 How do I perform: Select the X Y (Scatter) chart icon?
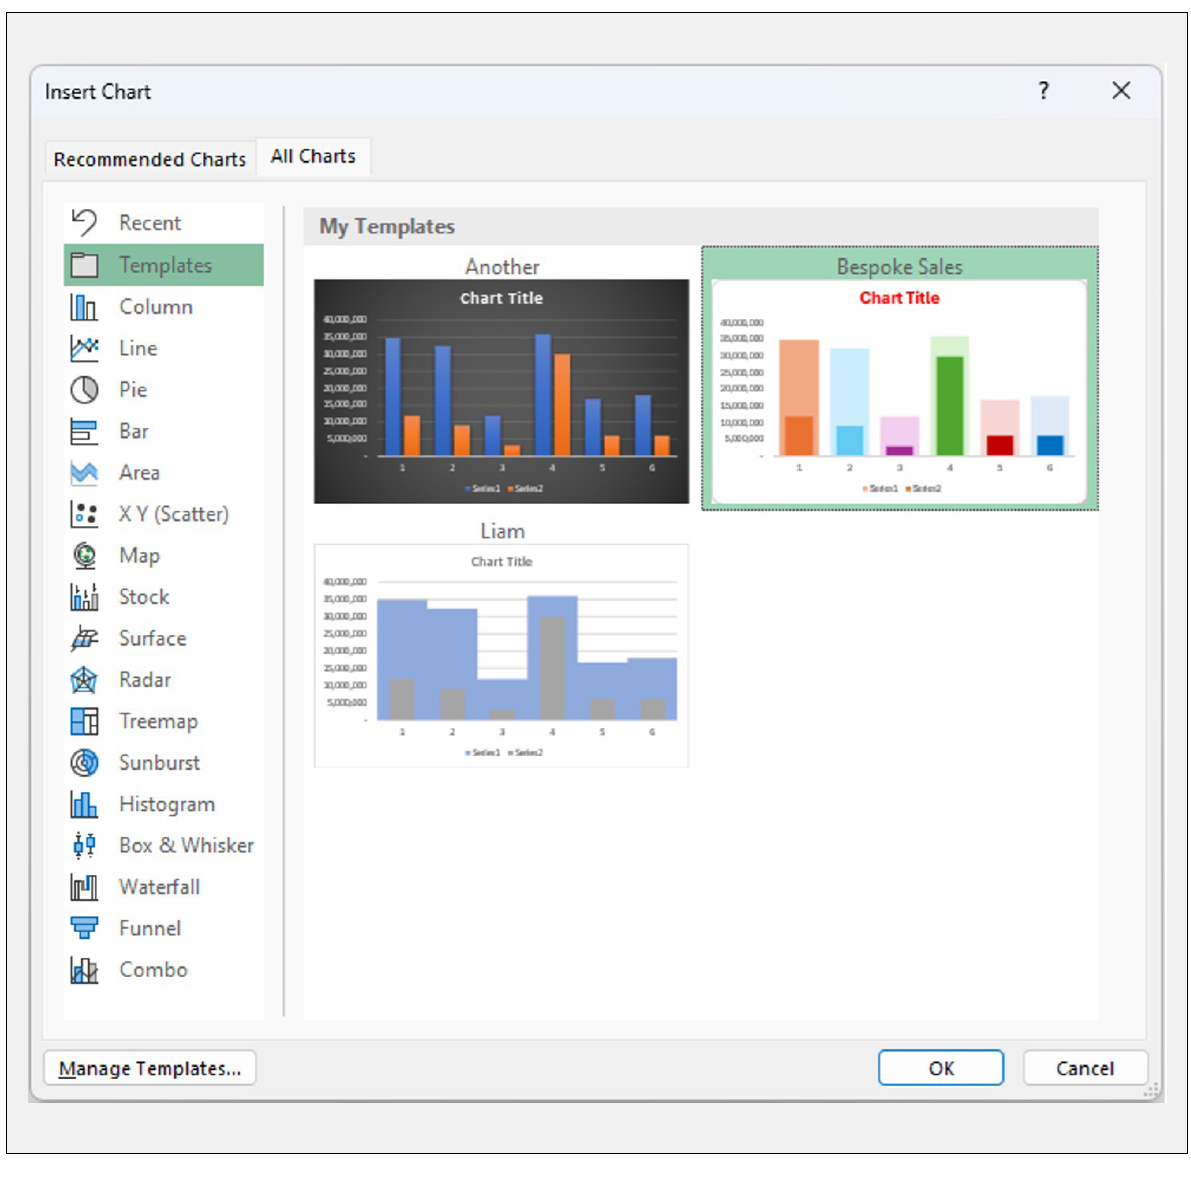85,514
